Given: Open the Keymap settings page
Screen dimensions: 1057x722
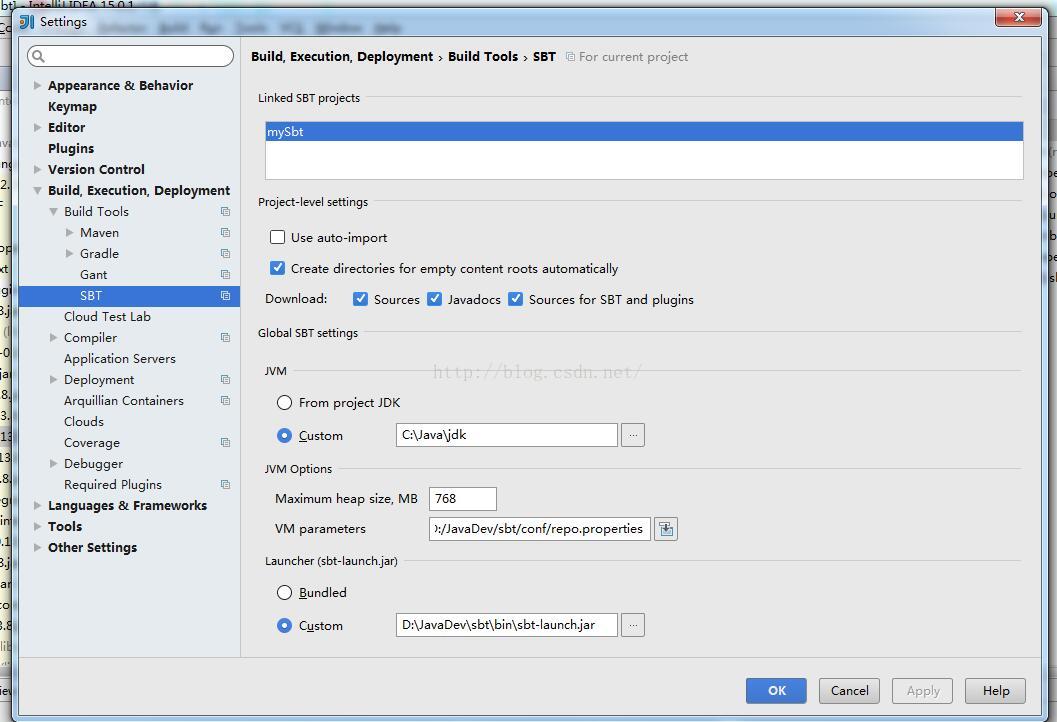Looking at the screenshot, I should [72, 107].
